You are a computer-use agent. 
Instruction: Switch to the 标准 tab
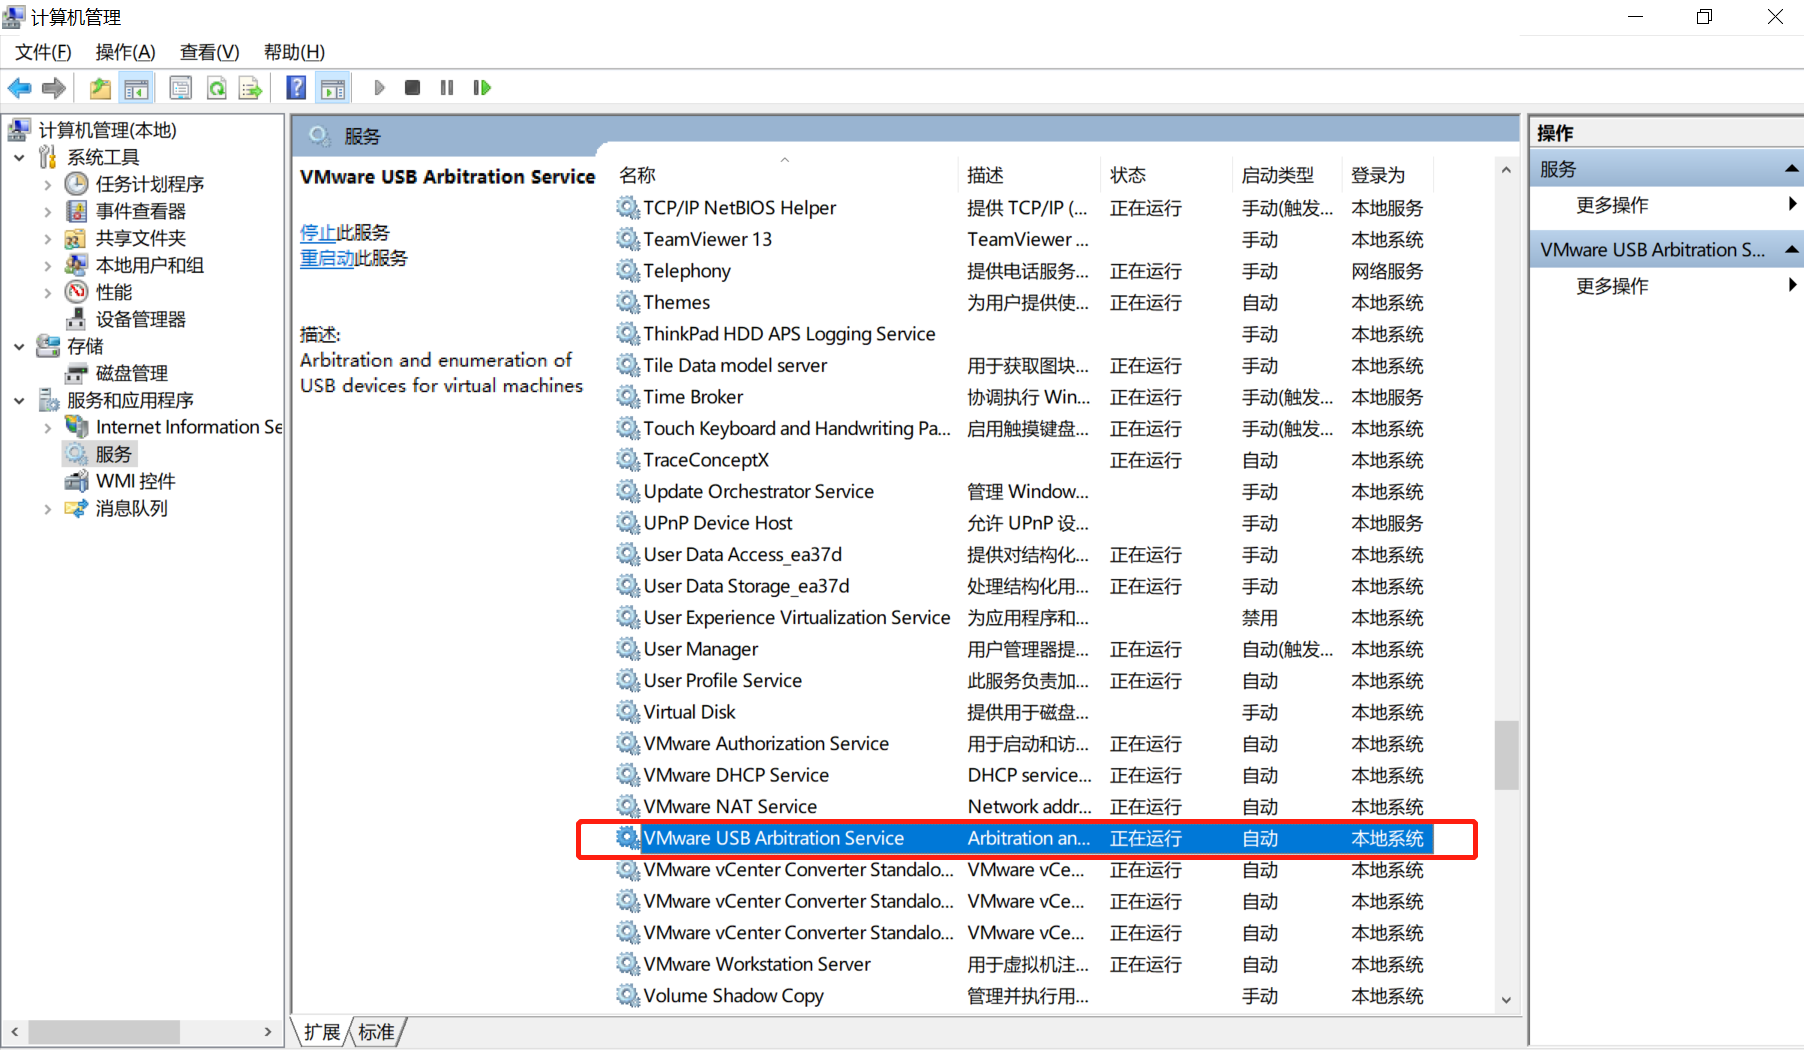click(377, 1031)
